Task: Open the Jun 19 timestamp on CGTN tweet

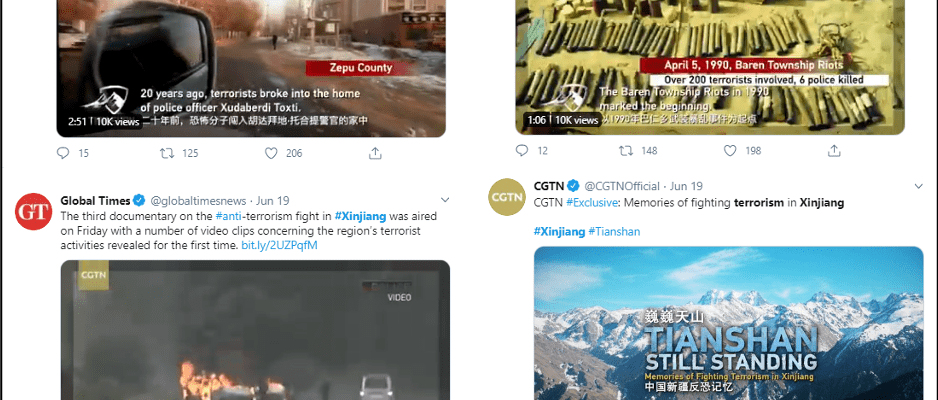Action: 686,186
